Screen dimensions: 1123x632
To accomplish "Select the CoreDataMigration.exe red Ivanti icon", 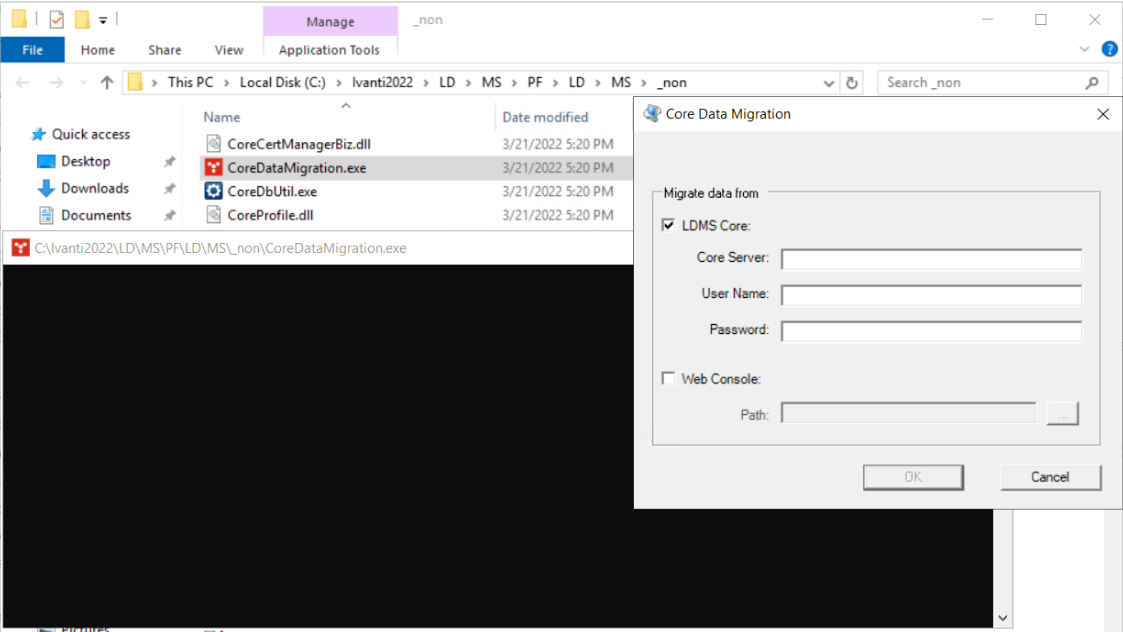I will click(213, 167).
